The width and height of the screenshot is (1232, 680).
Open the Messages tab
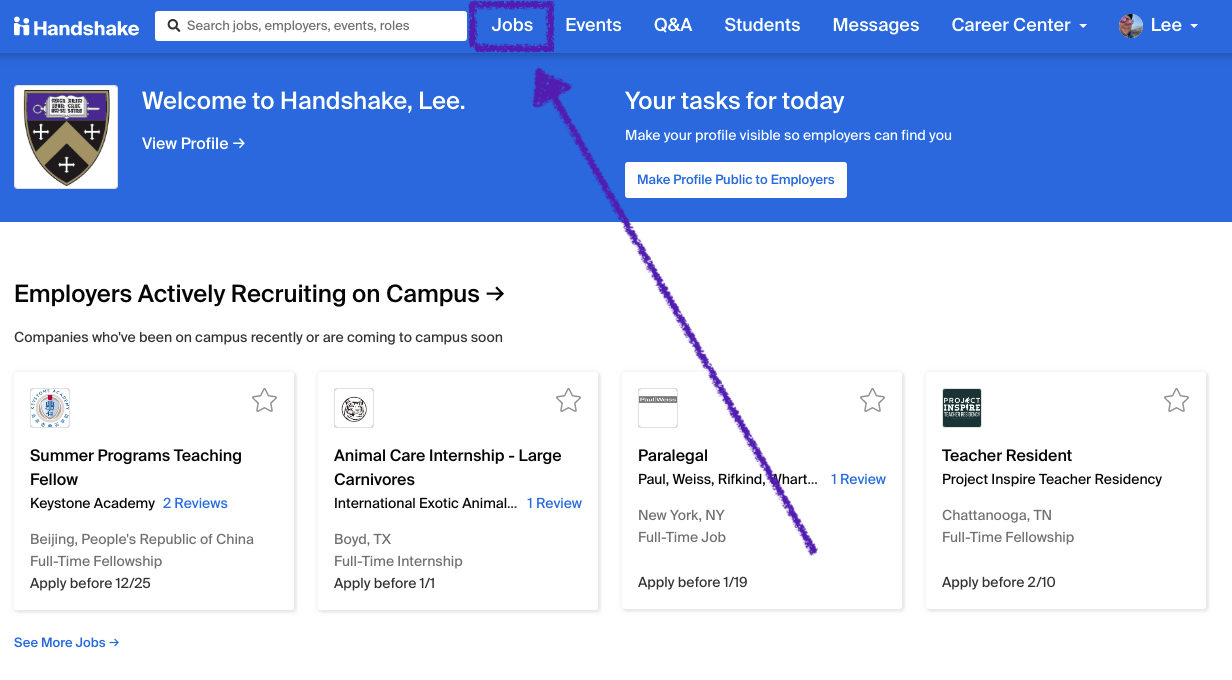pyautogui.click(x=876, y=25)
